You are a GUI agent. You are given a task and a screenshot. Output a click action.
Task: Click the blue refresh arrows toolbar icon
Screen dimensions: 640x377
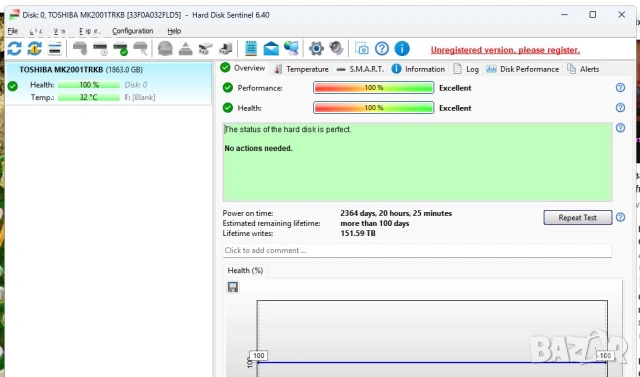14,49
